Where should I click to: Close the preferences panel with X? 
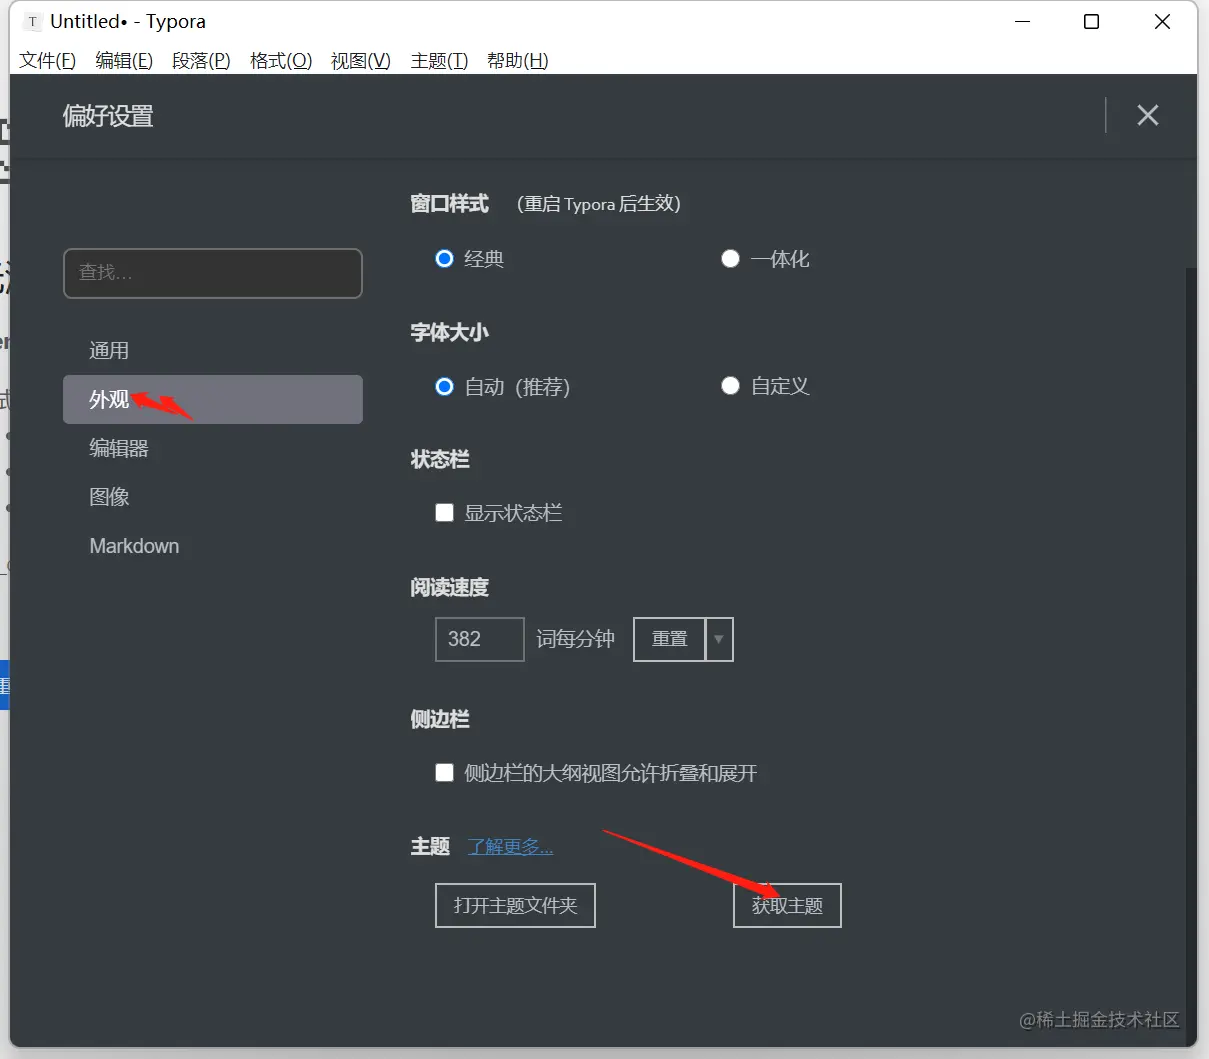tap(1148, 115)
